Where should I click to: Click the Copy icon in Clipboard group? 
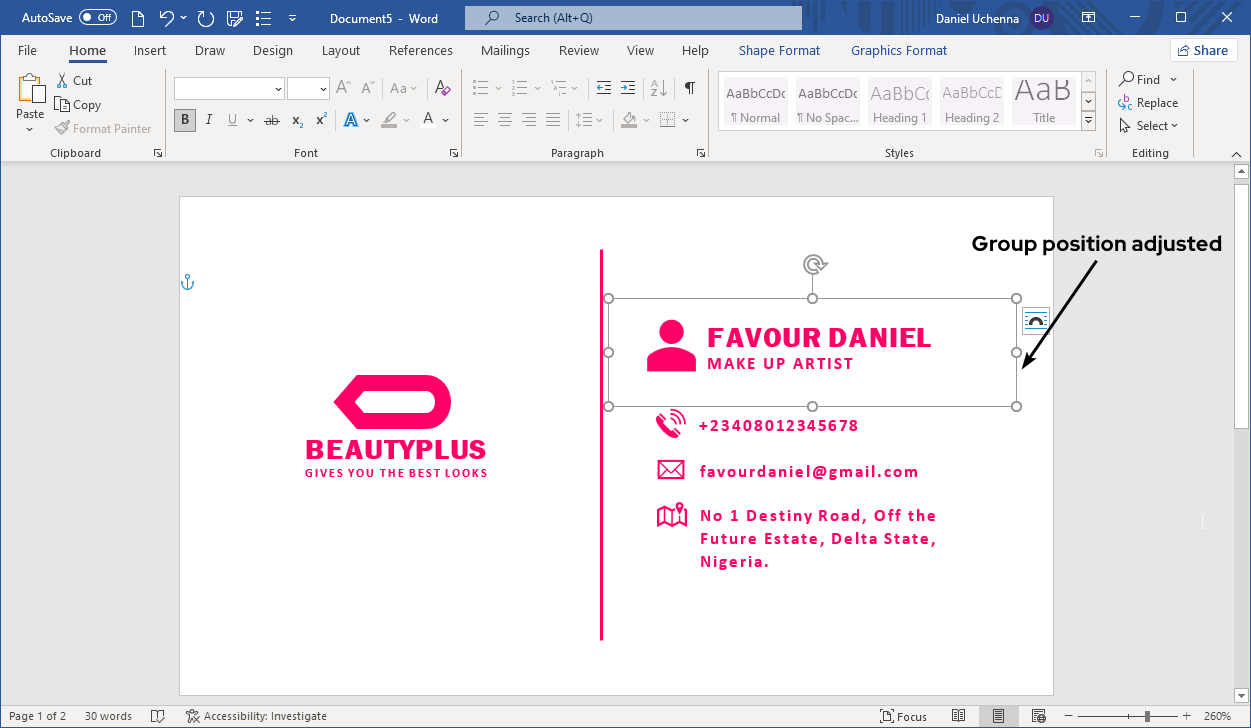62,104
